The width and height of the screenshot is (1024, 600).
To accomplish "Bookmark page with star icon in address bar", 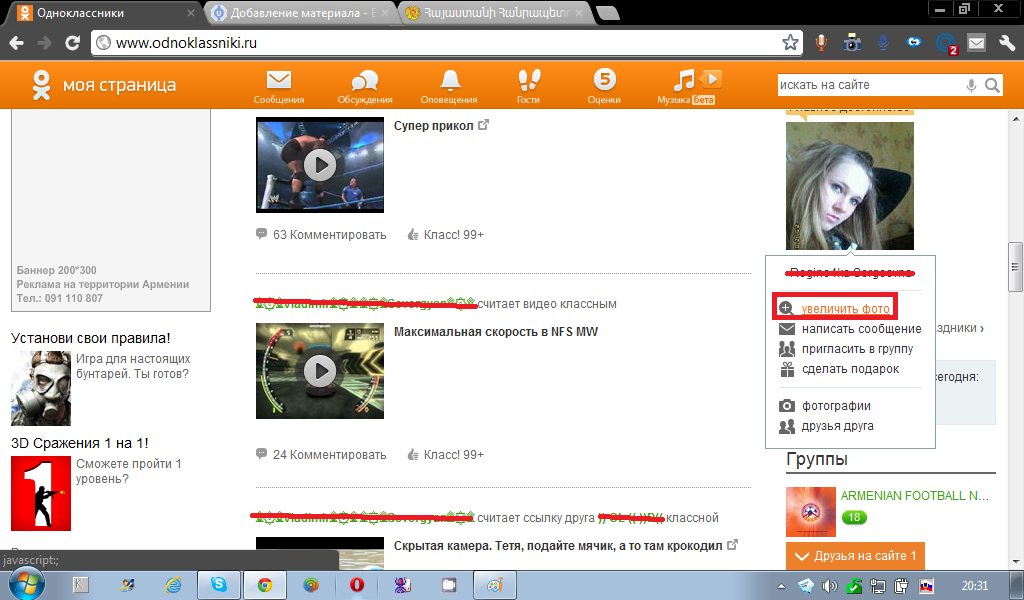I will [790, 43].
